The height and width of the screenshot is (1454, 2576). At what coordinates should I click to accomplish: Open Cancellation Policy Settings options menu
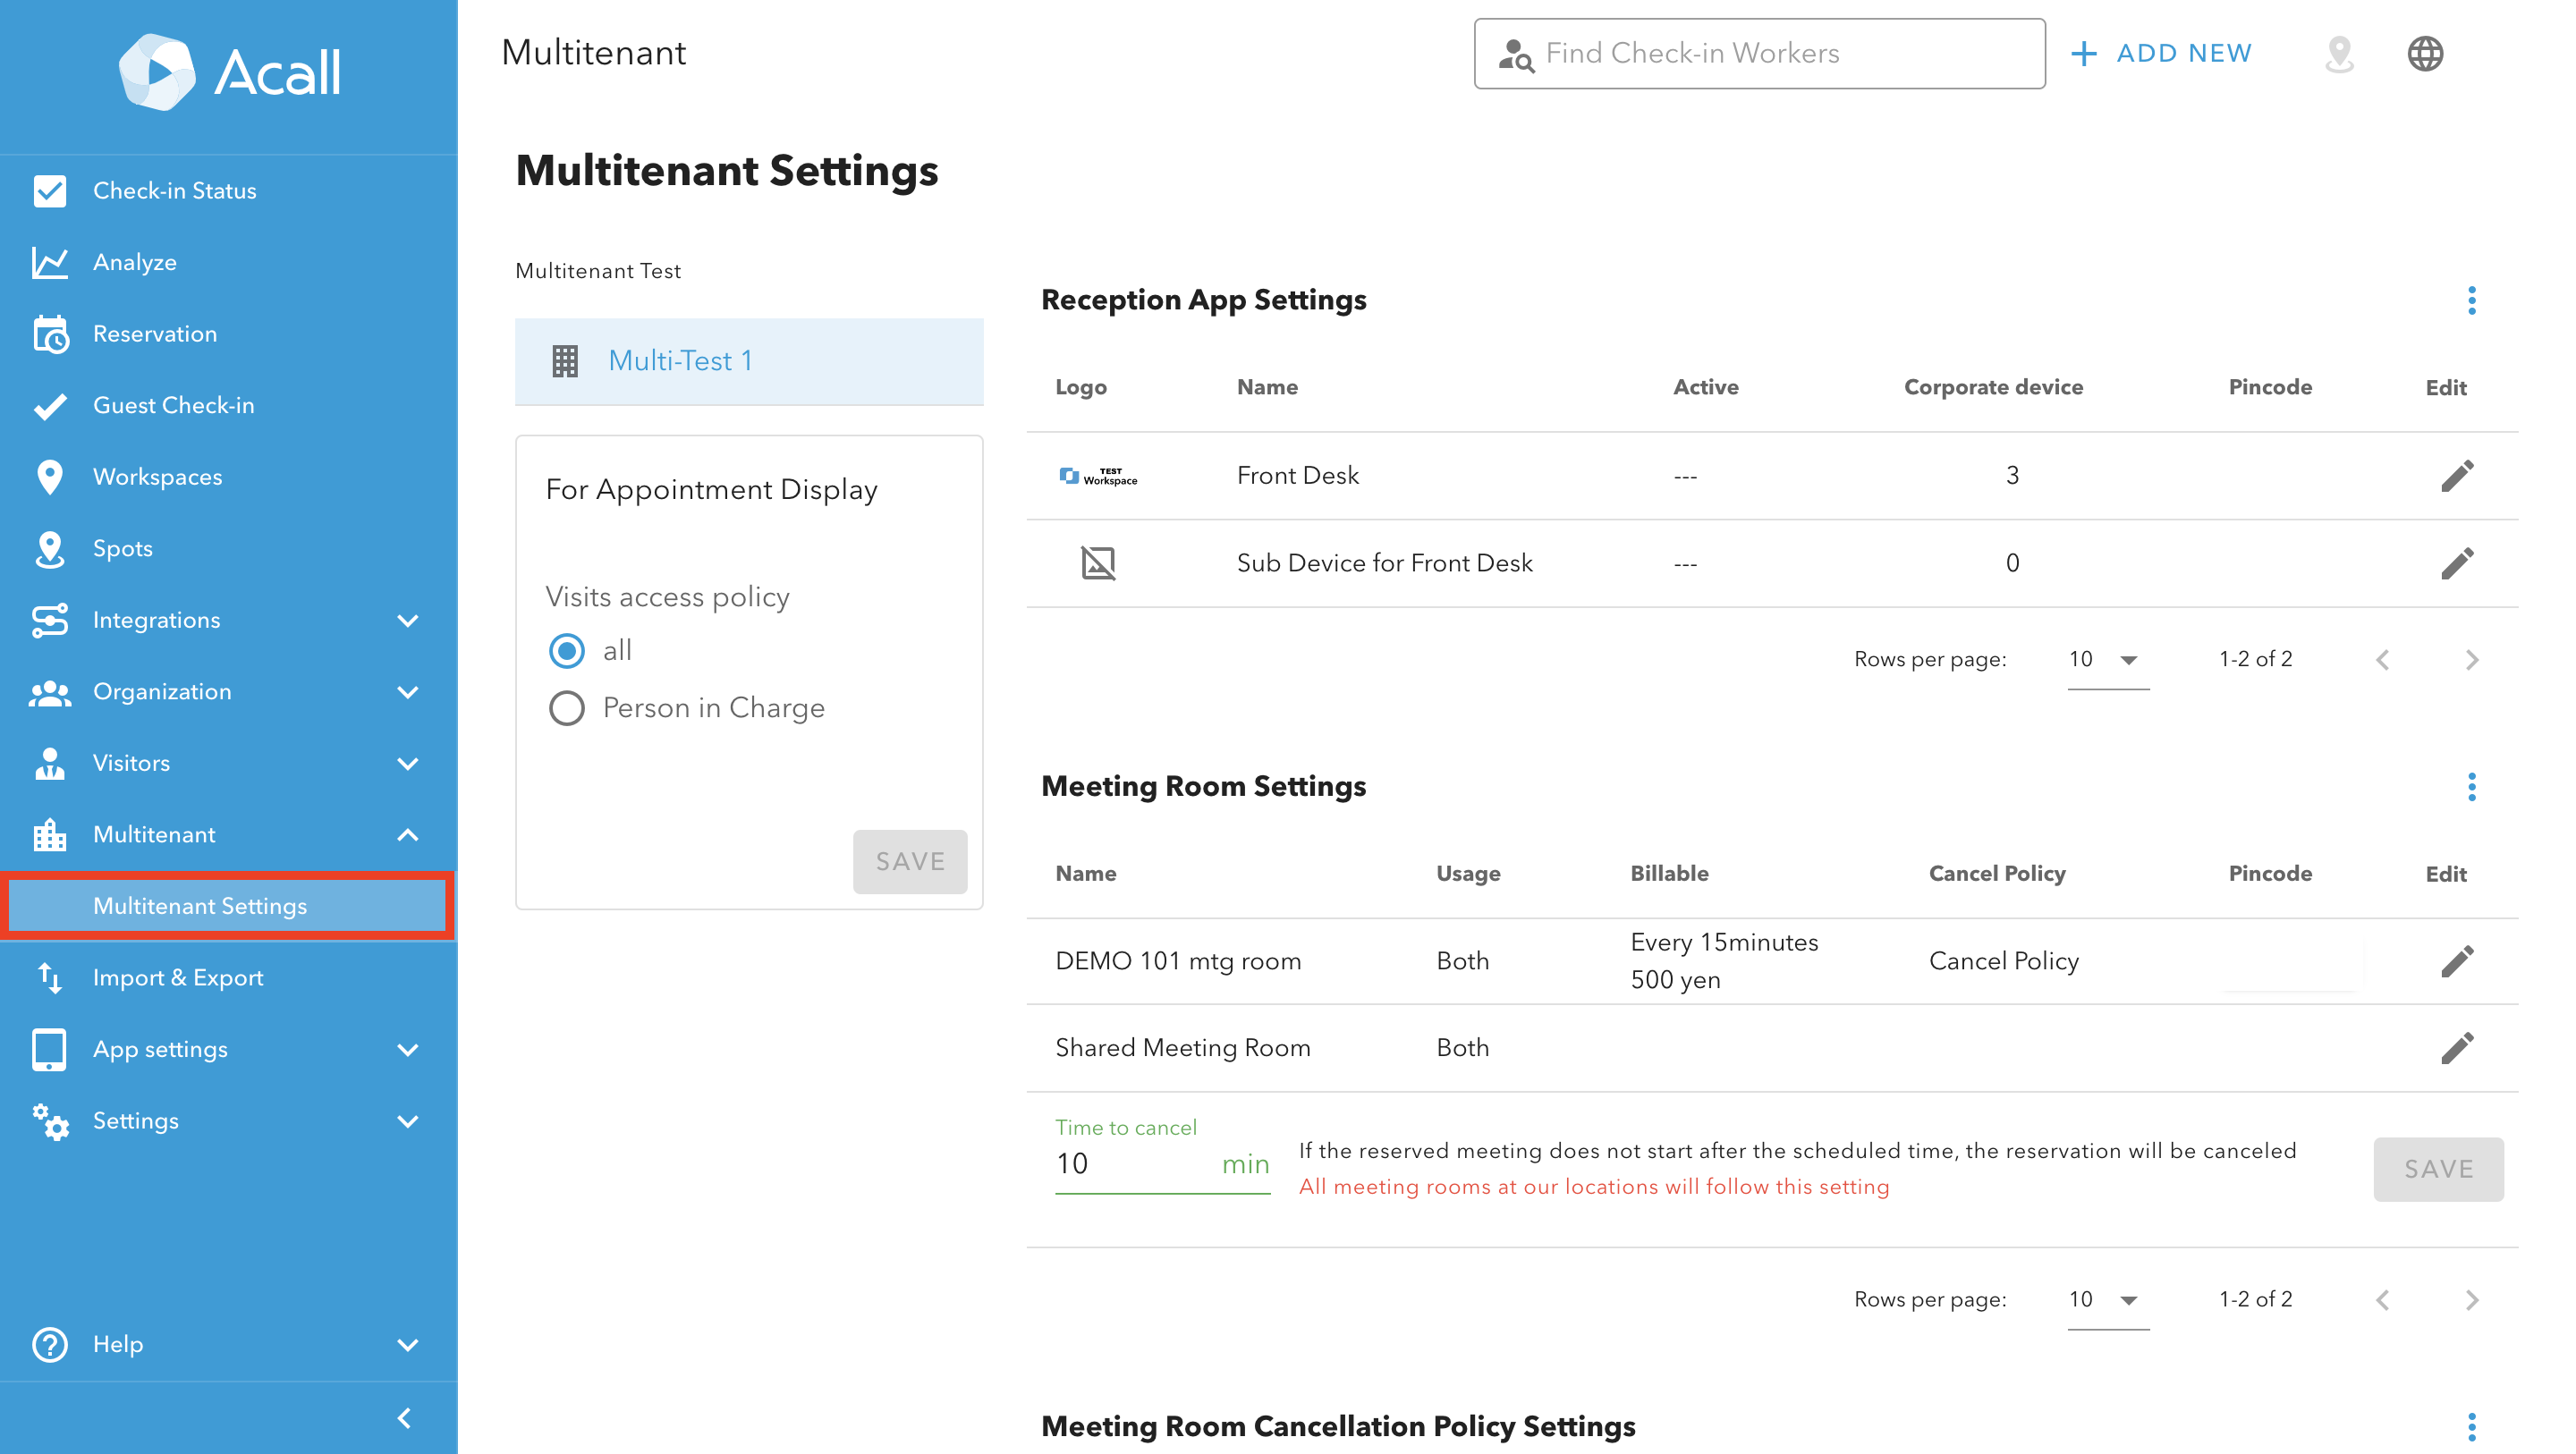2472,1427
